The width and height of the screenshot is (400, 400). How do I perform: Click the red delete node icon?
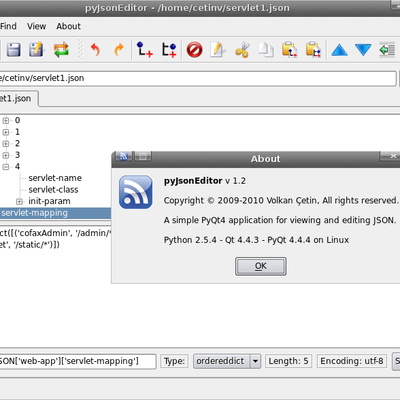click(x=194, y=50)
